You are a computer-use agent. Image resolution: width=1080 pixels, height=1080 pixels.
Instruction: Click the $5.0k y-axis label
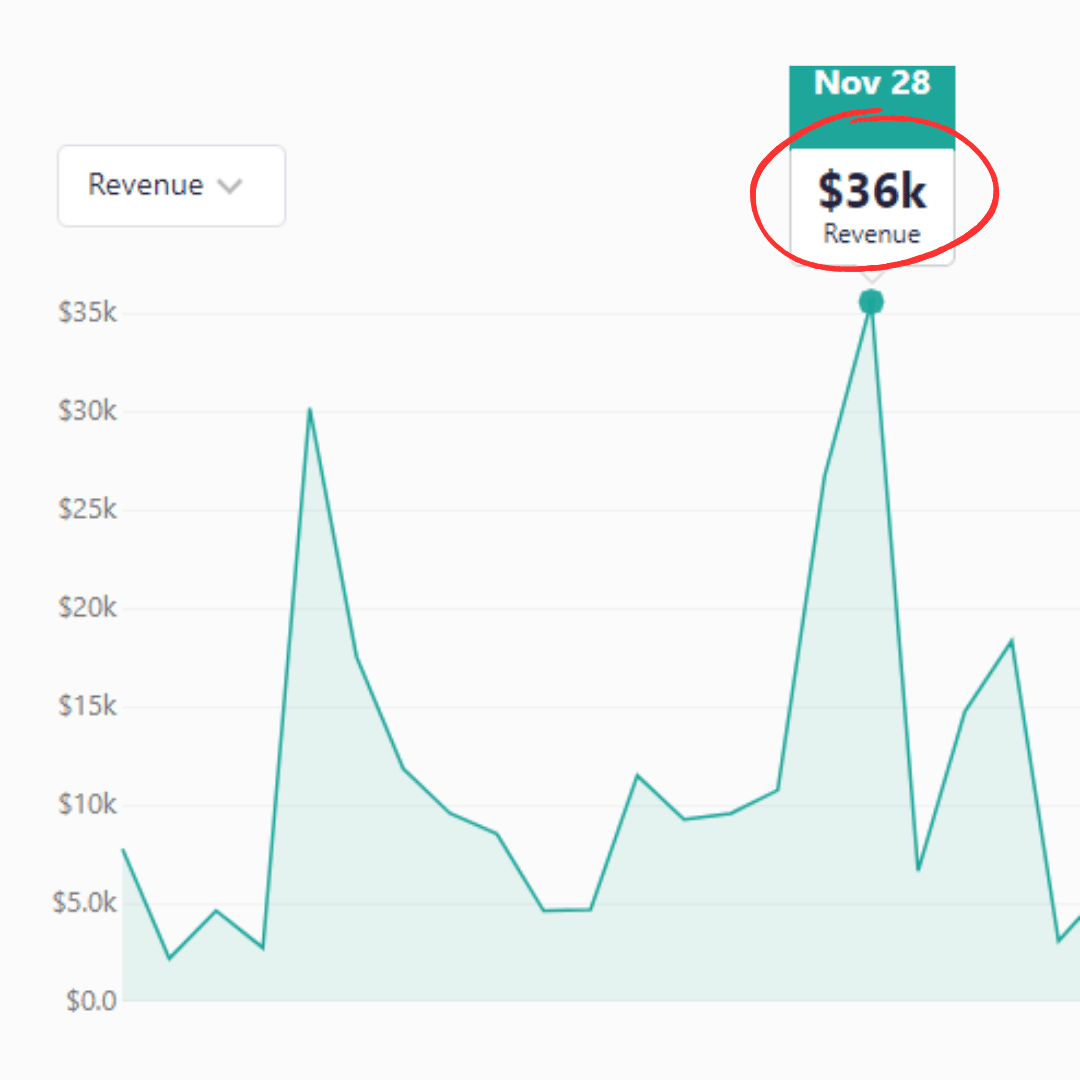pos(85,903)
